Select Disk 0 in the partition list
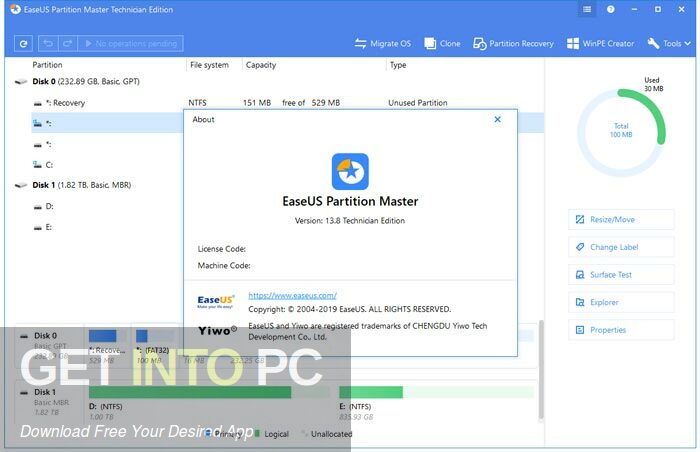Screen dimensions: 700x452 86,81
